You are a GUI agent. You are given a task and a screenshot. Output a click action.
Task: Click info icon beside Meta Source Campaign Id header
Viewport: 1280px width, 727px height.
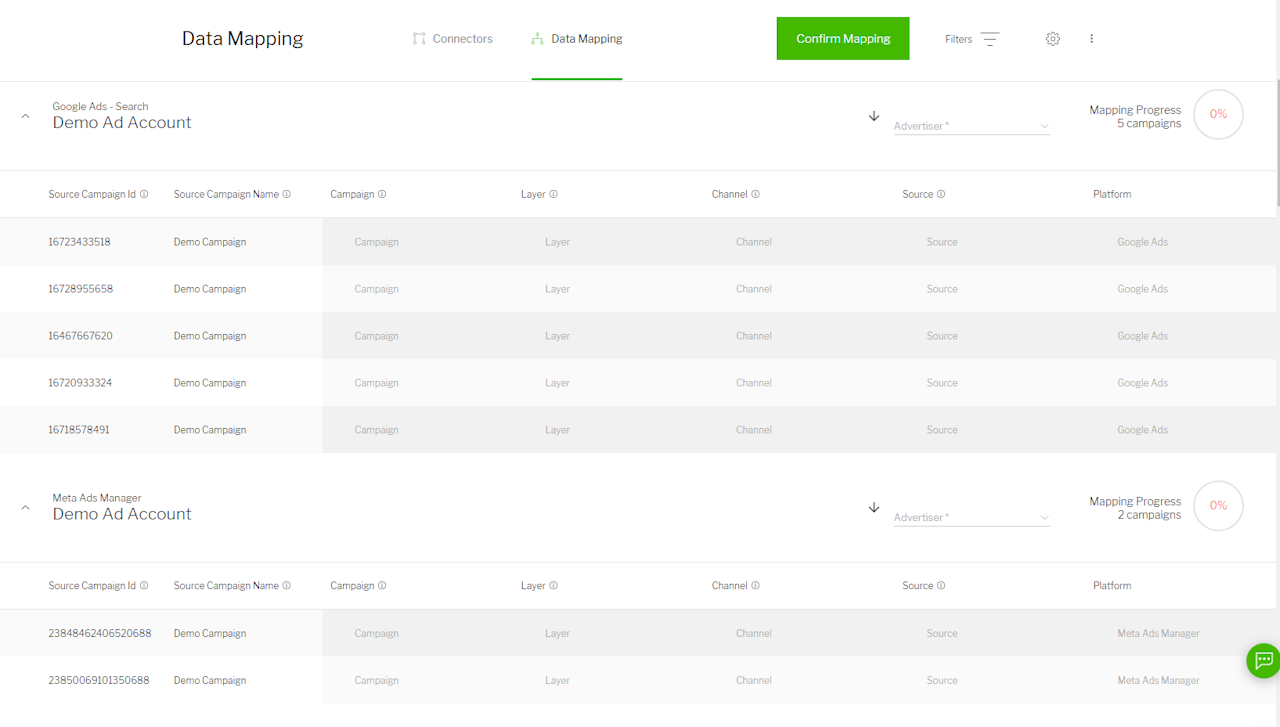click(144, 586)
